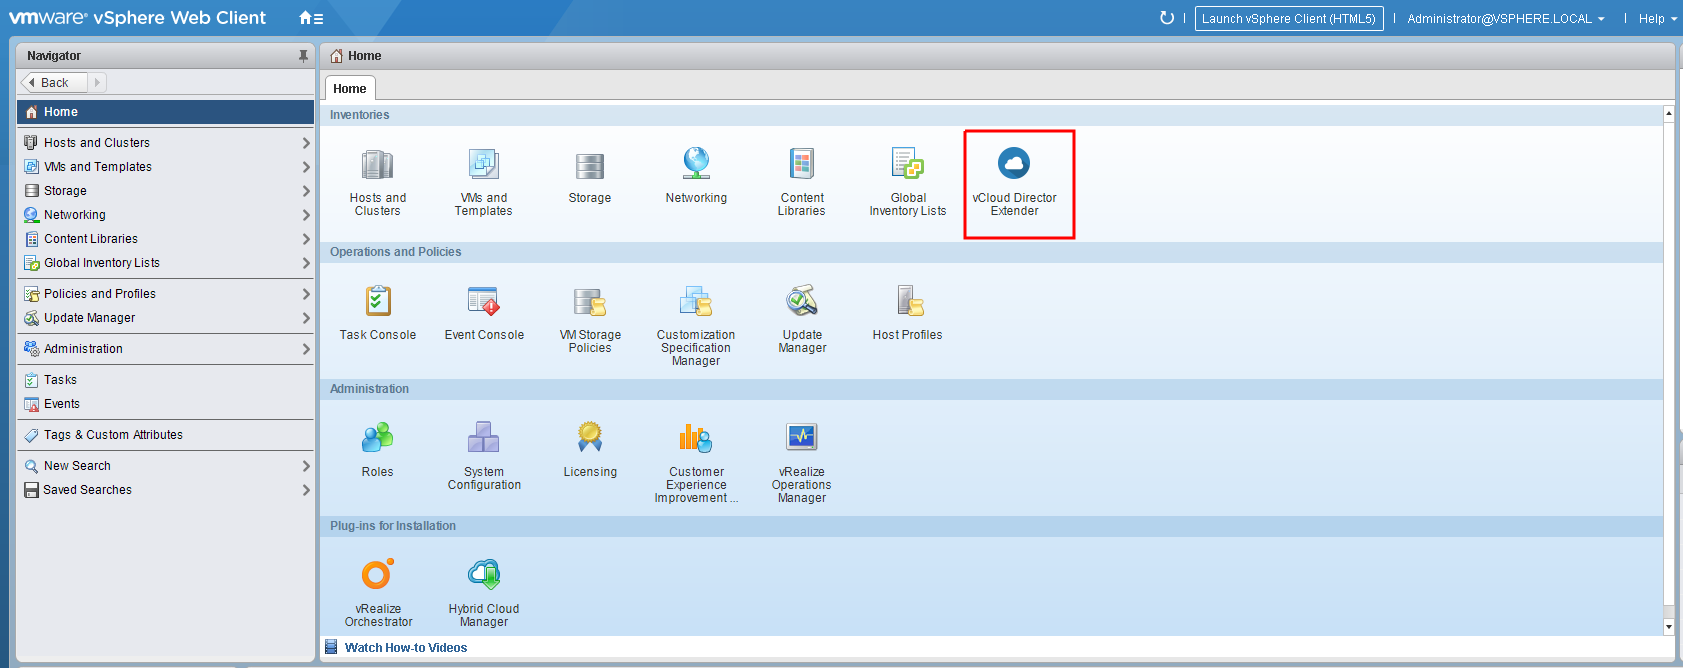Select the Home tab in main panel
The height and width of the screenshot is (668, 1683).
(x=350, y=88)
